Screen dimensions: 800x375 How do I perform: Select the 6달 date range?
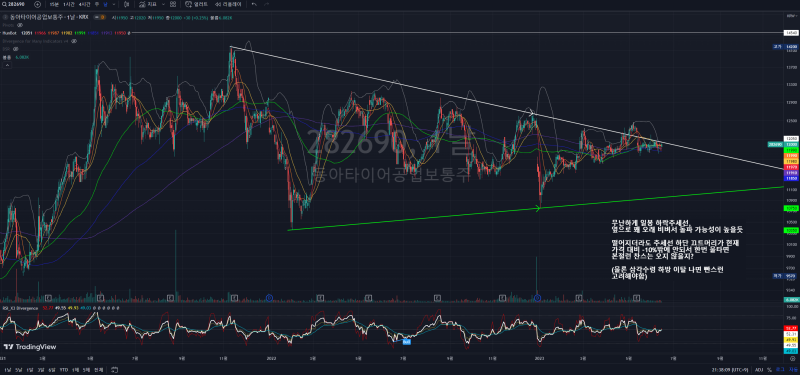coord(53,369)
